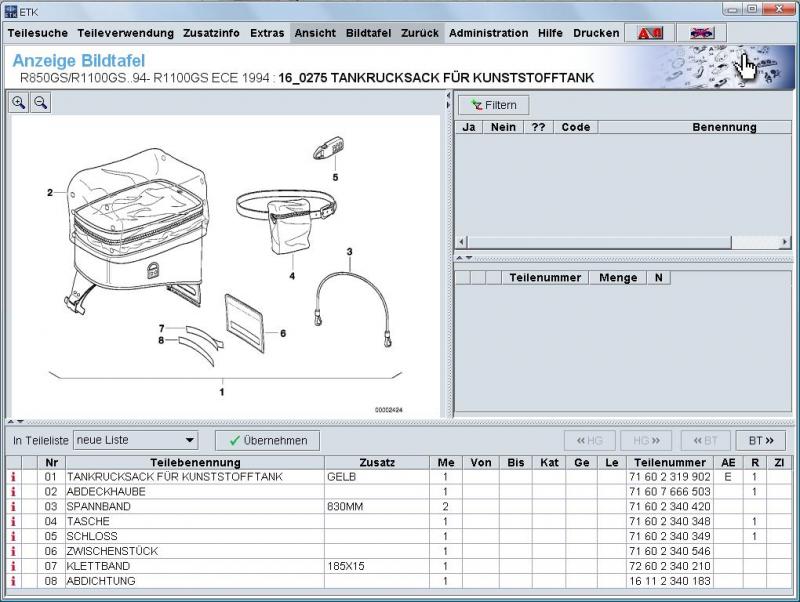
Task: Open info icon for SCHLOSS row
Action: tap(13, 536)
